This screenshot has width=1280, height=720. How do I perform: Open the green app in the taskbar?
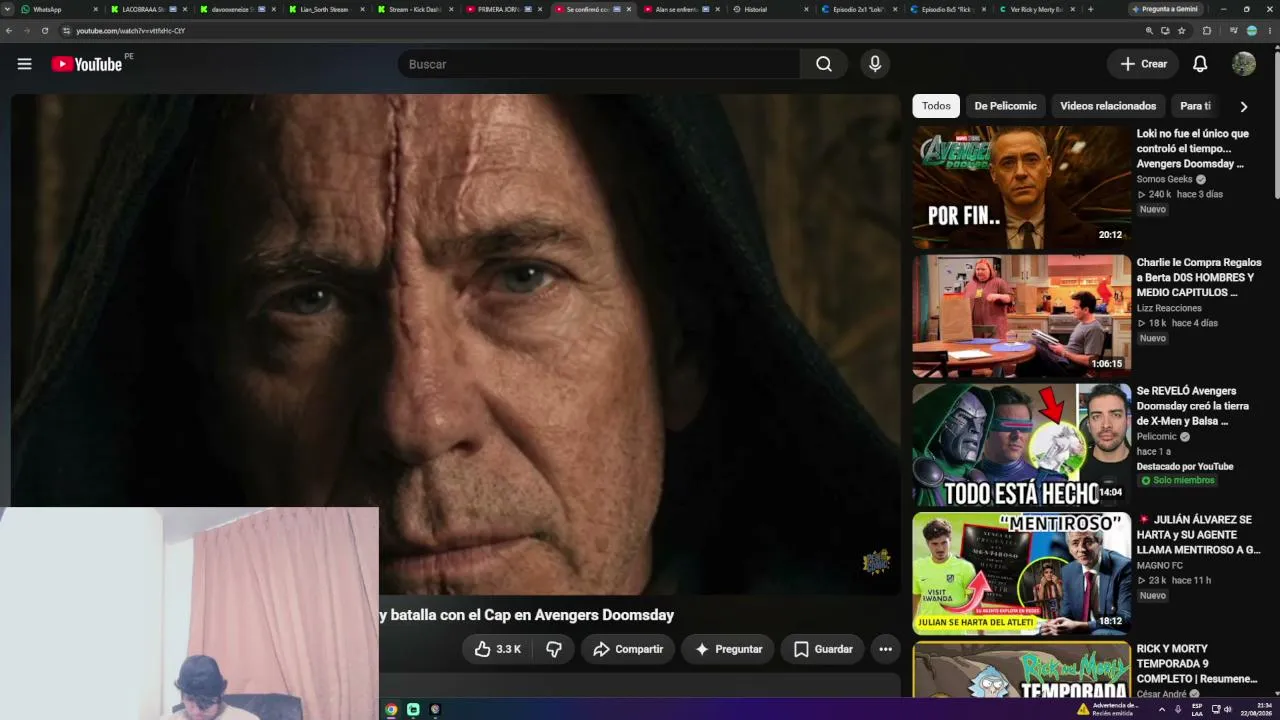point(413,709)
